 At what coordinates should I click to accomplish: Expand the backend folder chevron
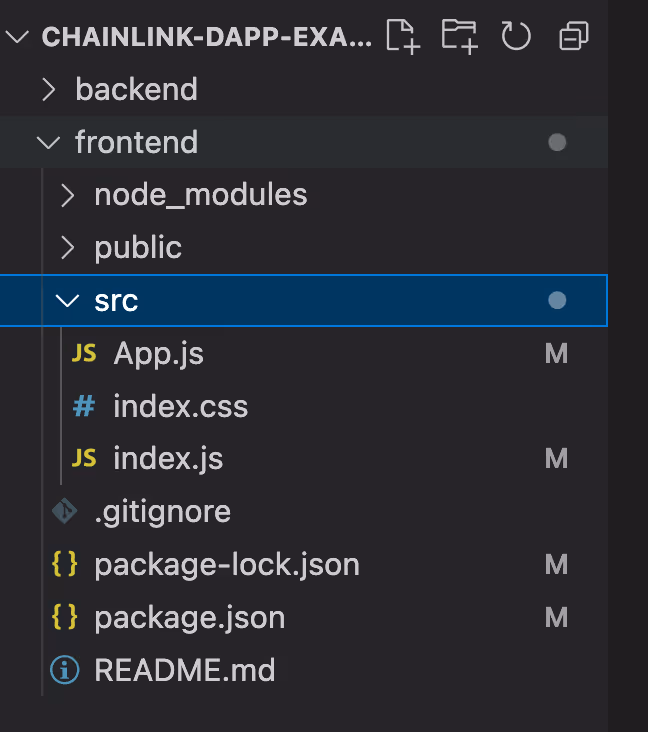[49, 89]
